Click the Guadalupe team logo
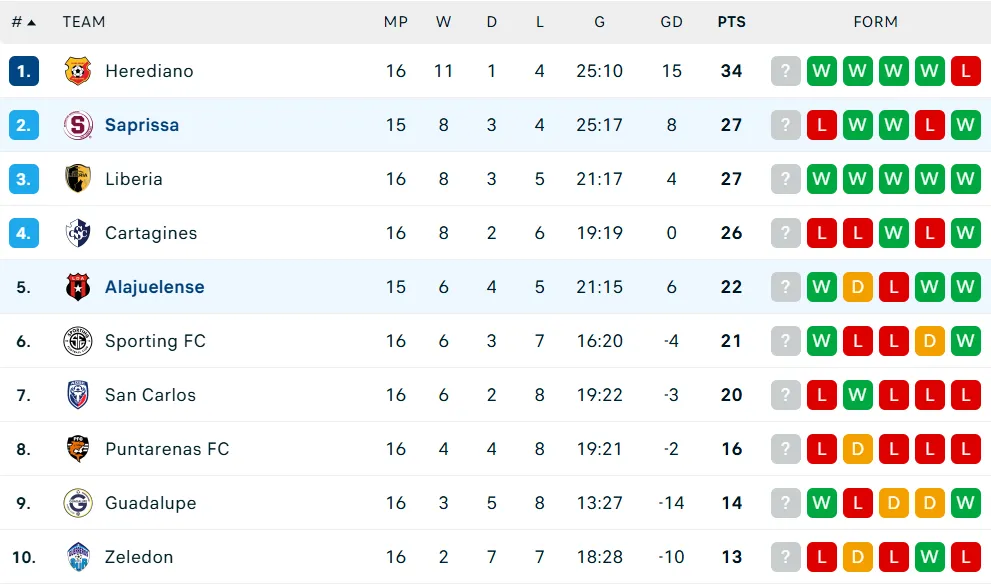The image size is (991, 588). (78, 503)
